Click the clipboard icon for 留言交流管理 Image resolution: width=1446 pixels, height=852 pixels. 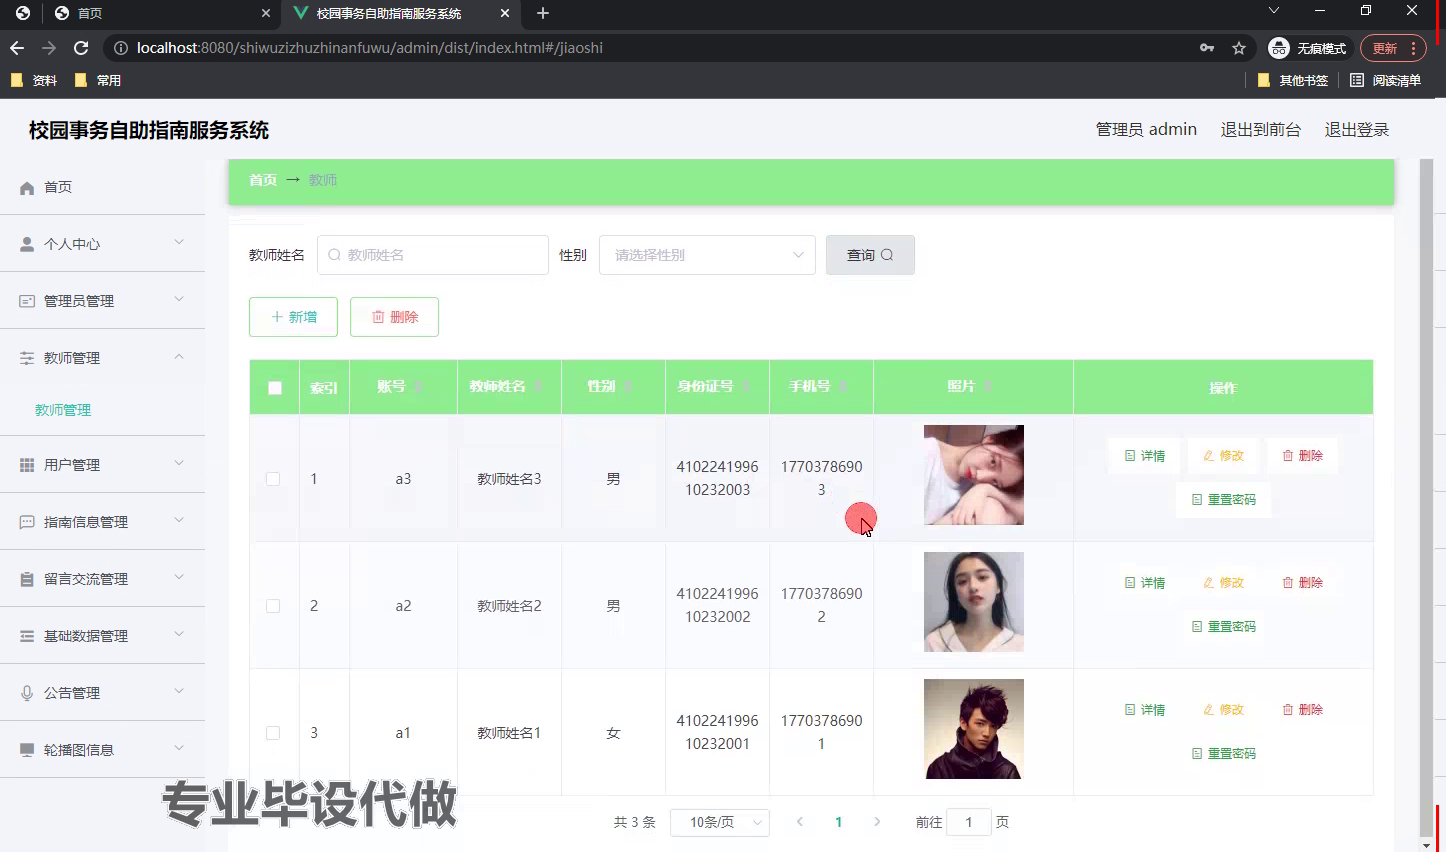(x=27, y=579)
